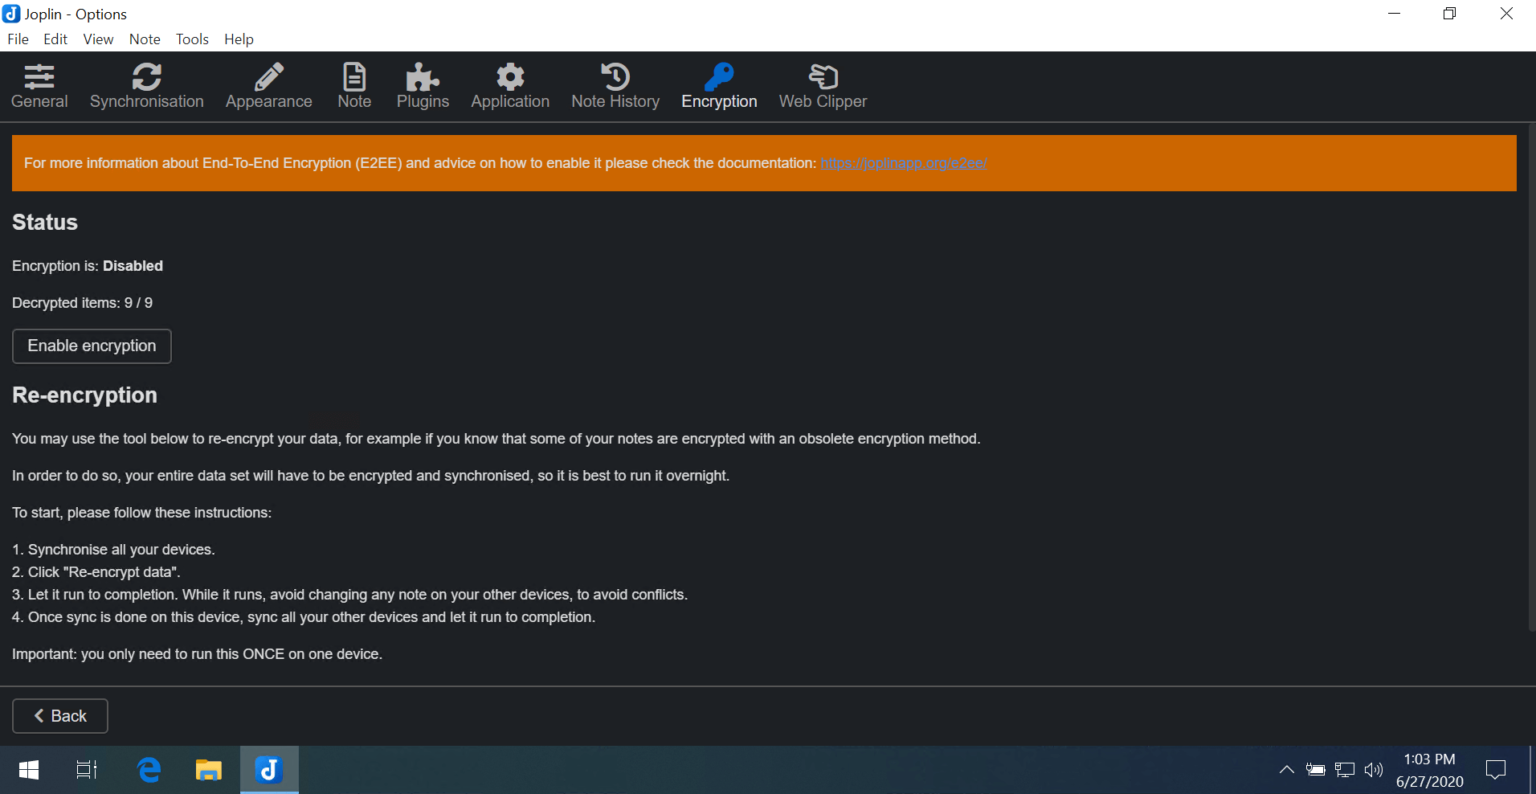Switch to the Appearance settings
1536x794 pixels.
point(268,85)
